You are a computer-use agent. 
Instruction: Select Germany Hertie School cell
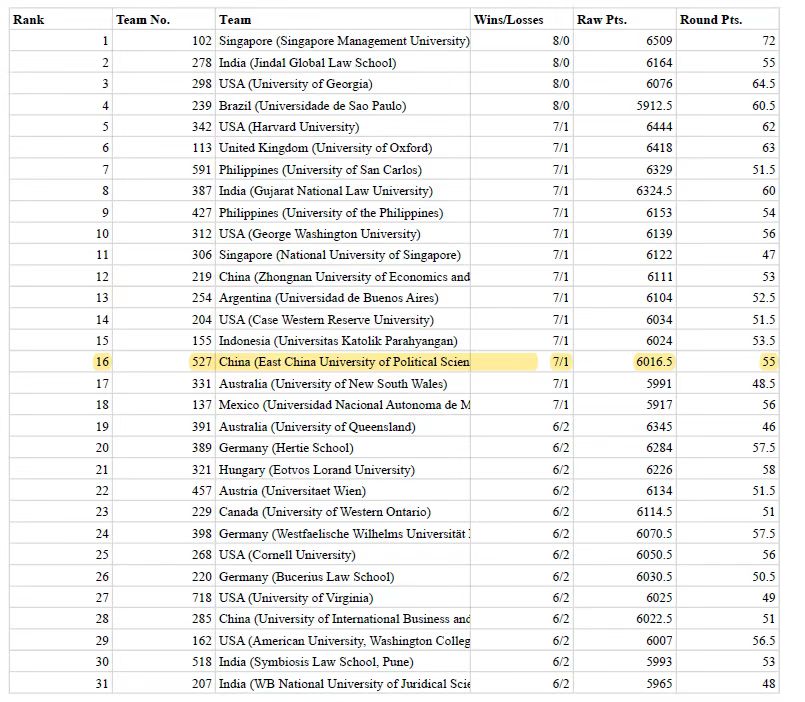coord(342,448)
